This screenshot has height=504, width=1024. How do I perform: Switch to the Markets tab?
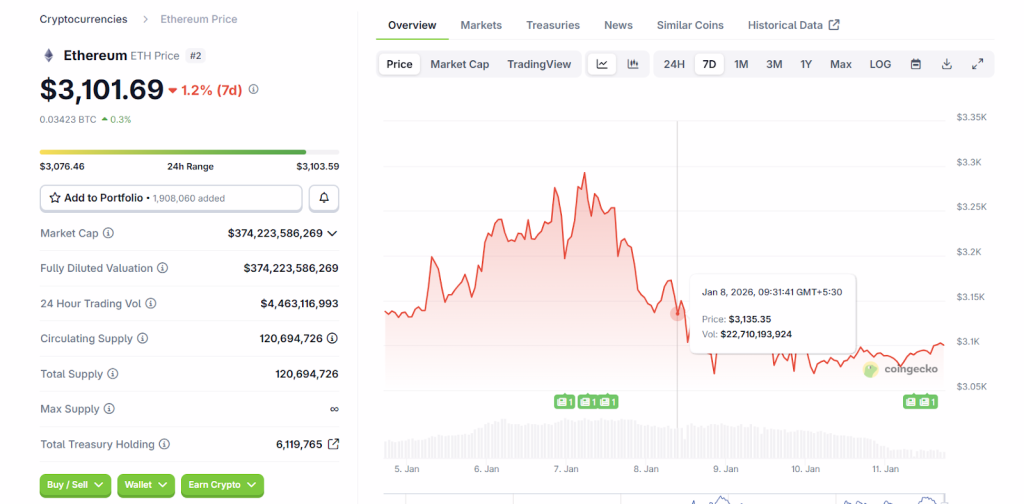point(481,25)
